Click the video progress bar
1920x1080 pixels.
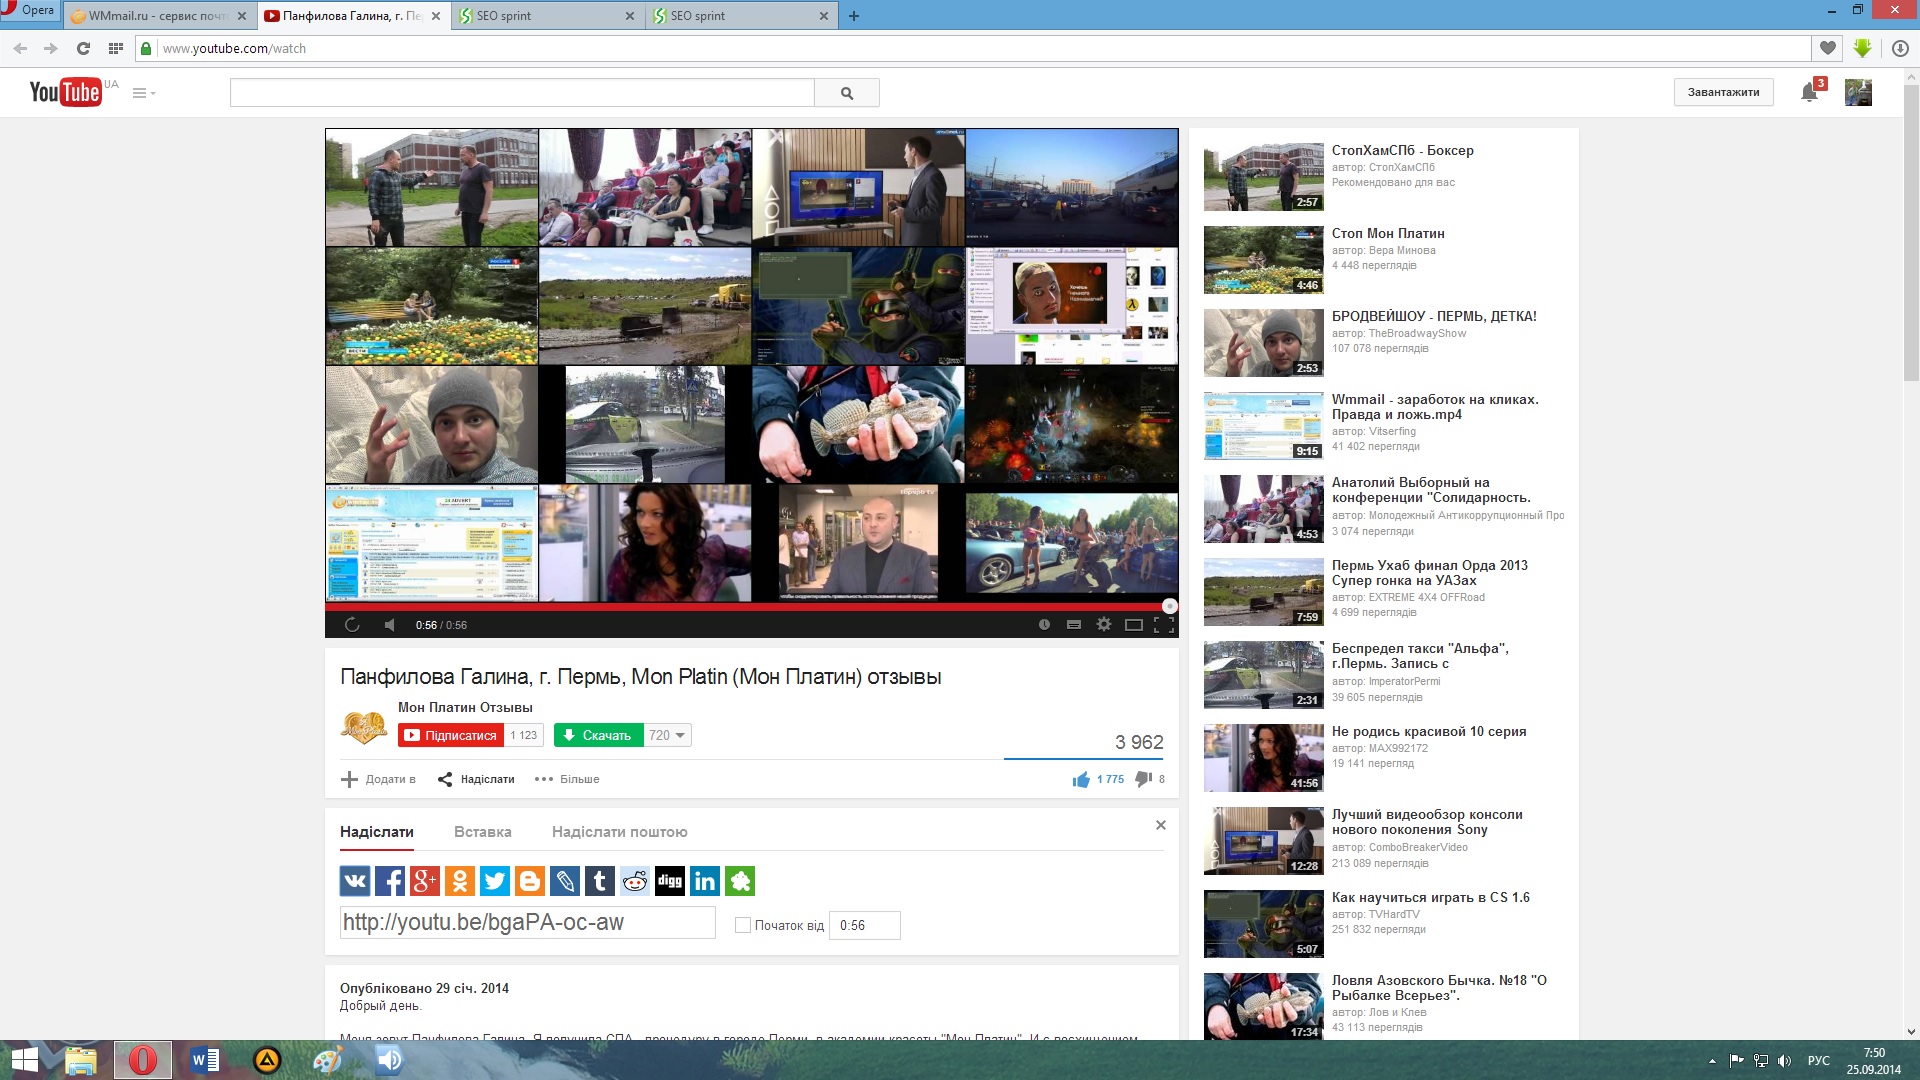coord(750,606)
